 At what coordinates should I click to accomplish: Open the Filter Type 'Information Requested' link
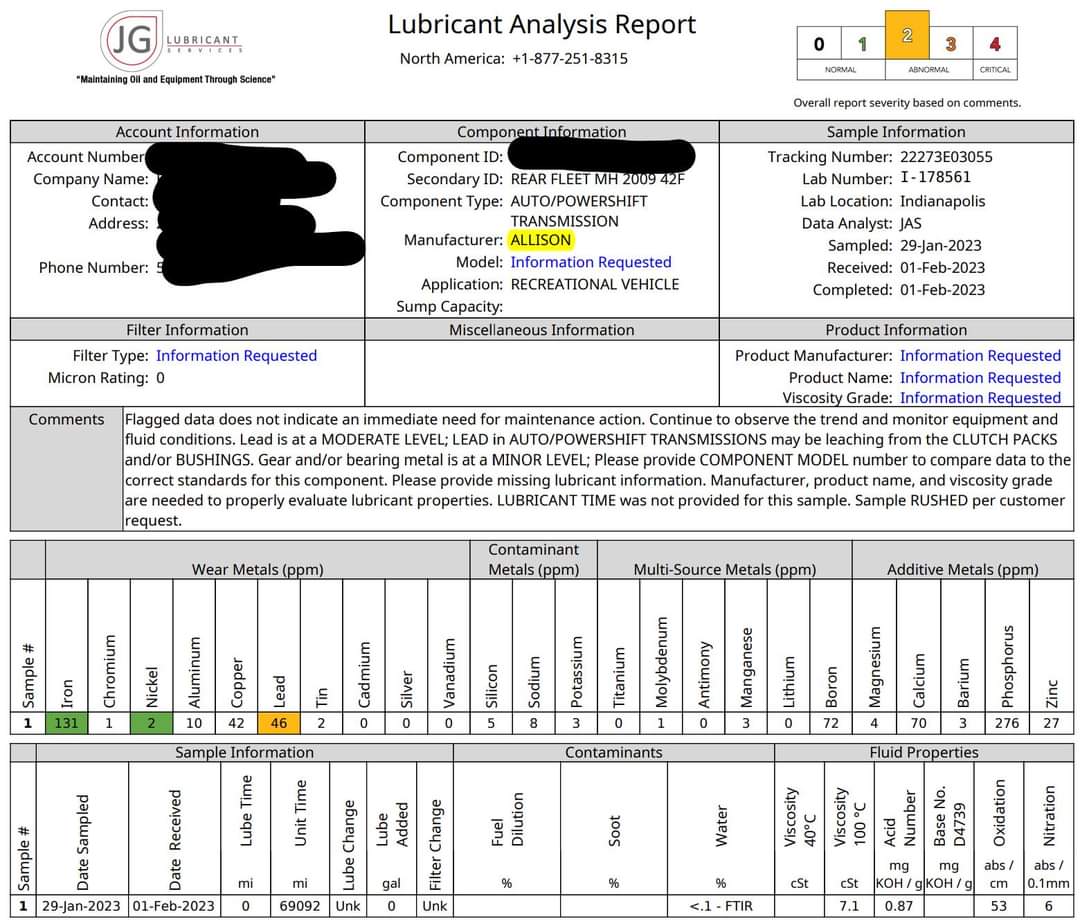click(x=236, y=356)
